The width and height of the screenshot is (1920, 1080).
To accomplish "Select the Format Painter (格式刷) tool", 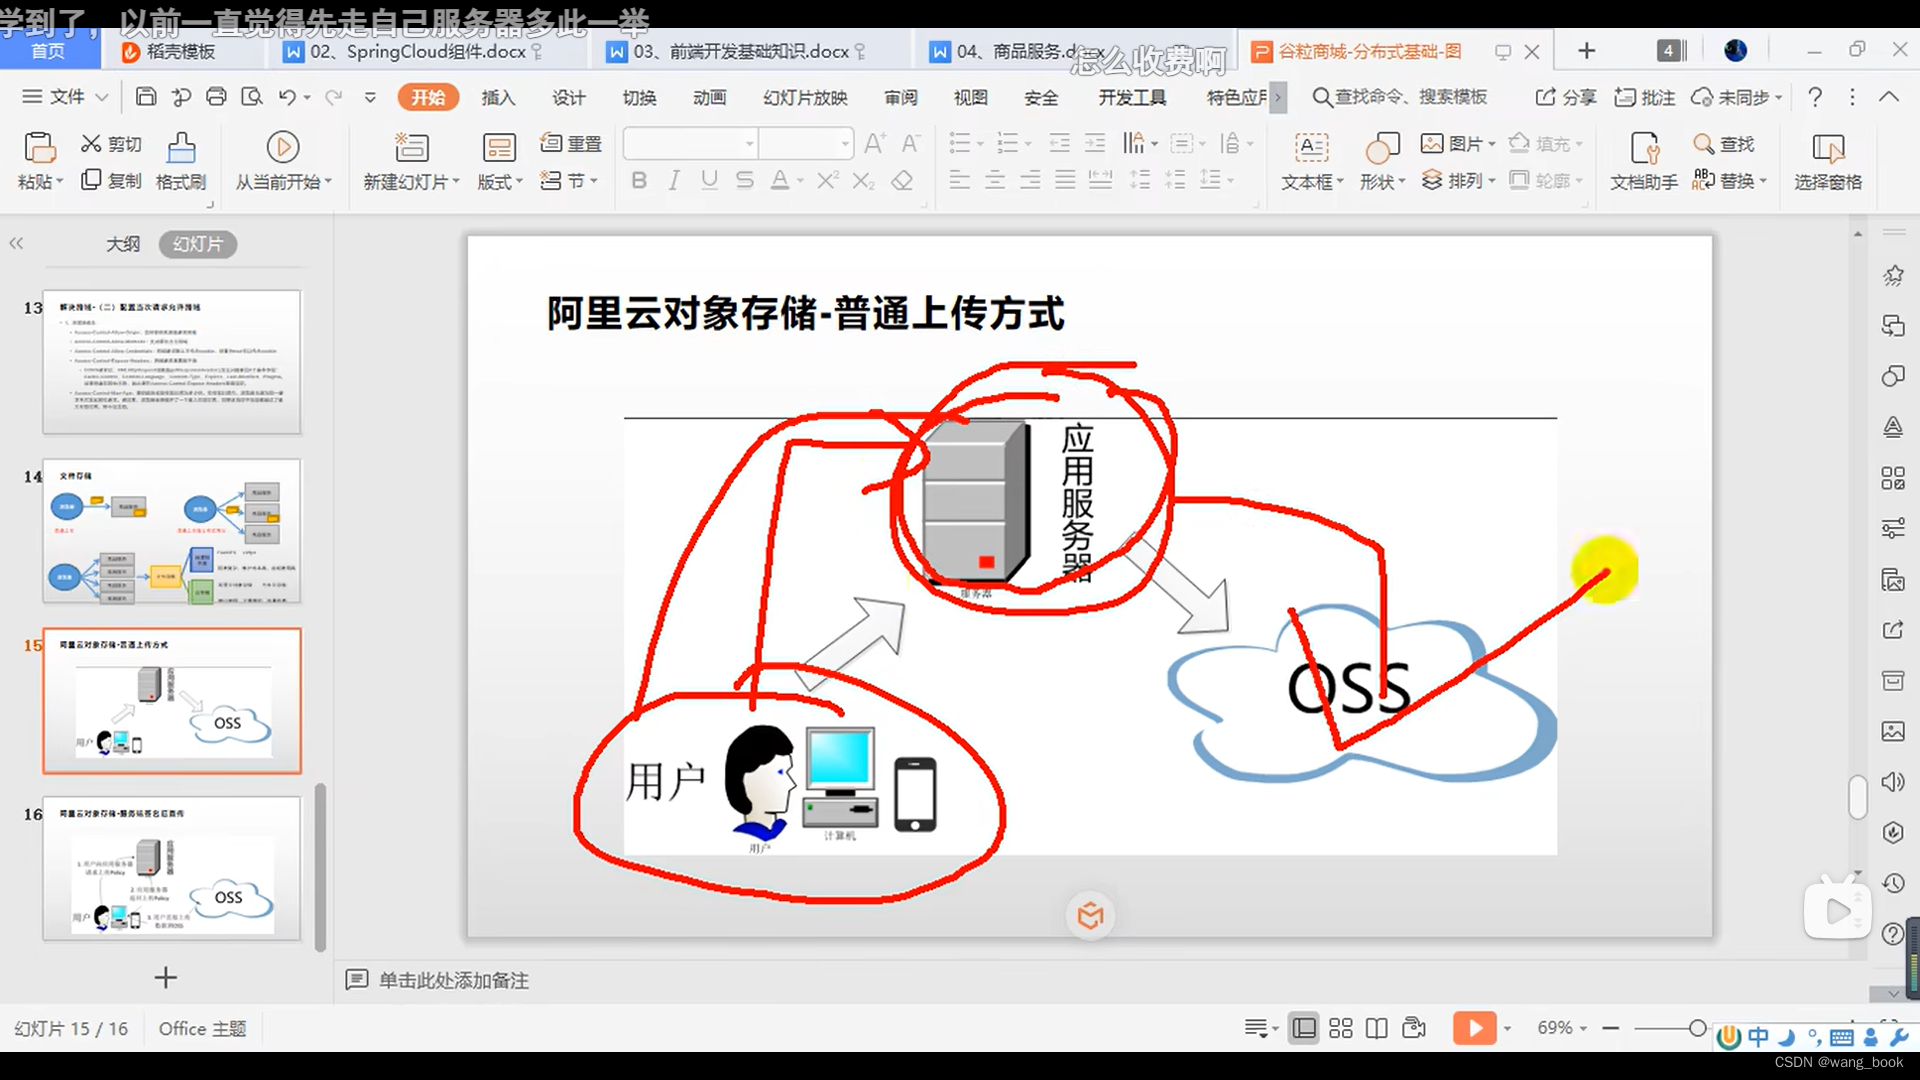I will pos(181,160).
